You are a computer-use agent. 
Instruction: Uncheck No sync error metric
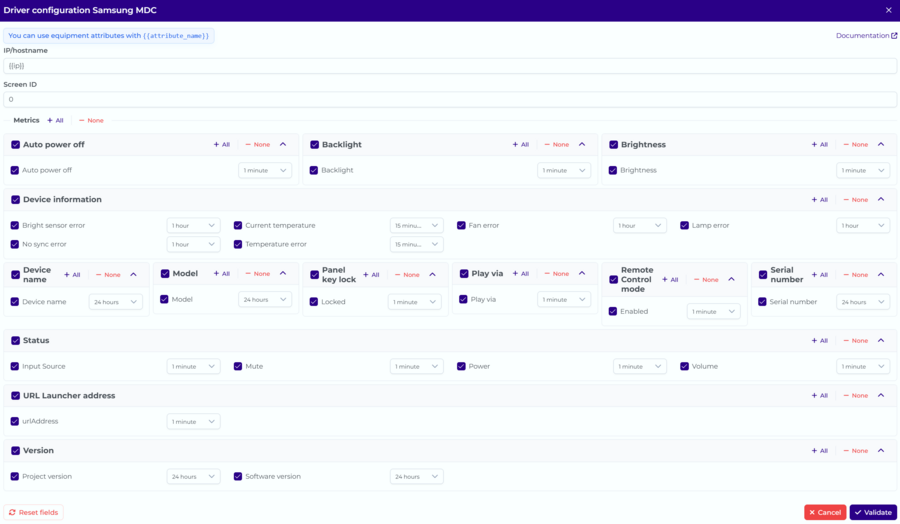pos(15,244)
